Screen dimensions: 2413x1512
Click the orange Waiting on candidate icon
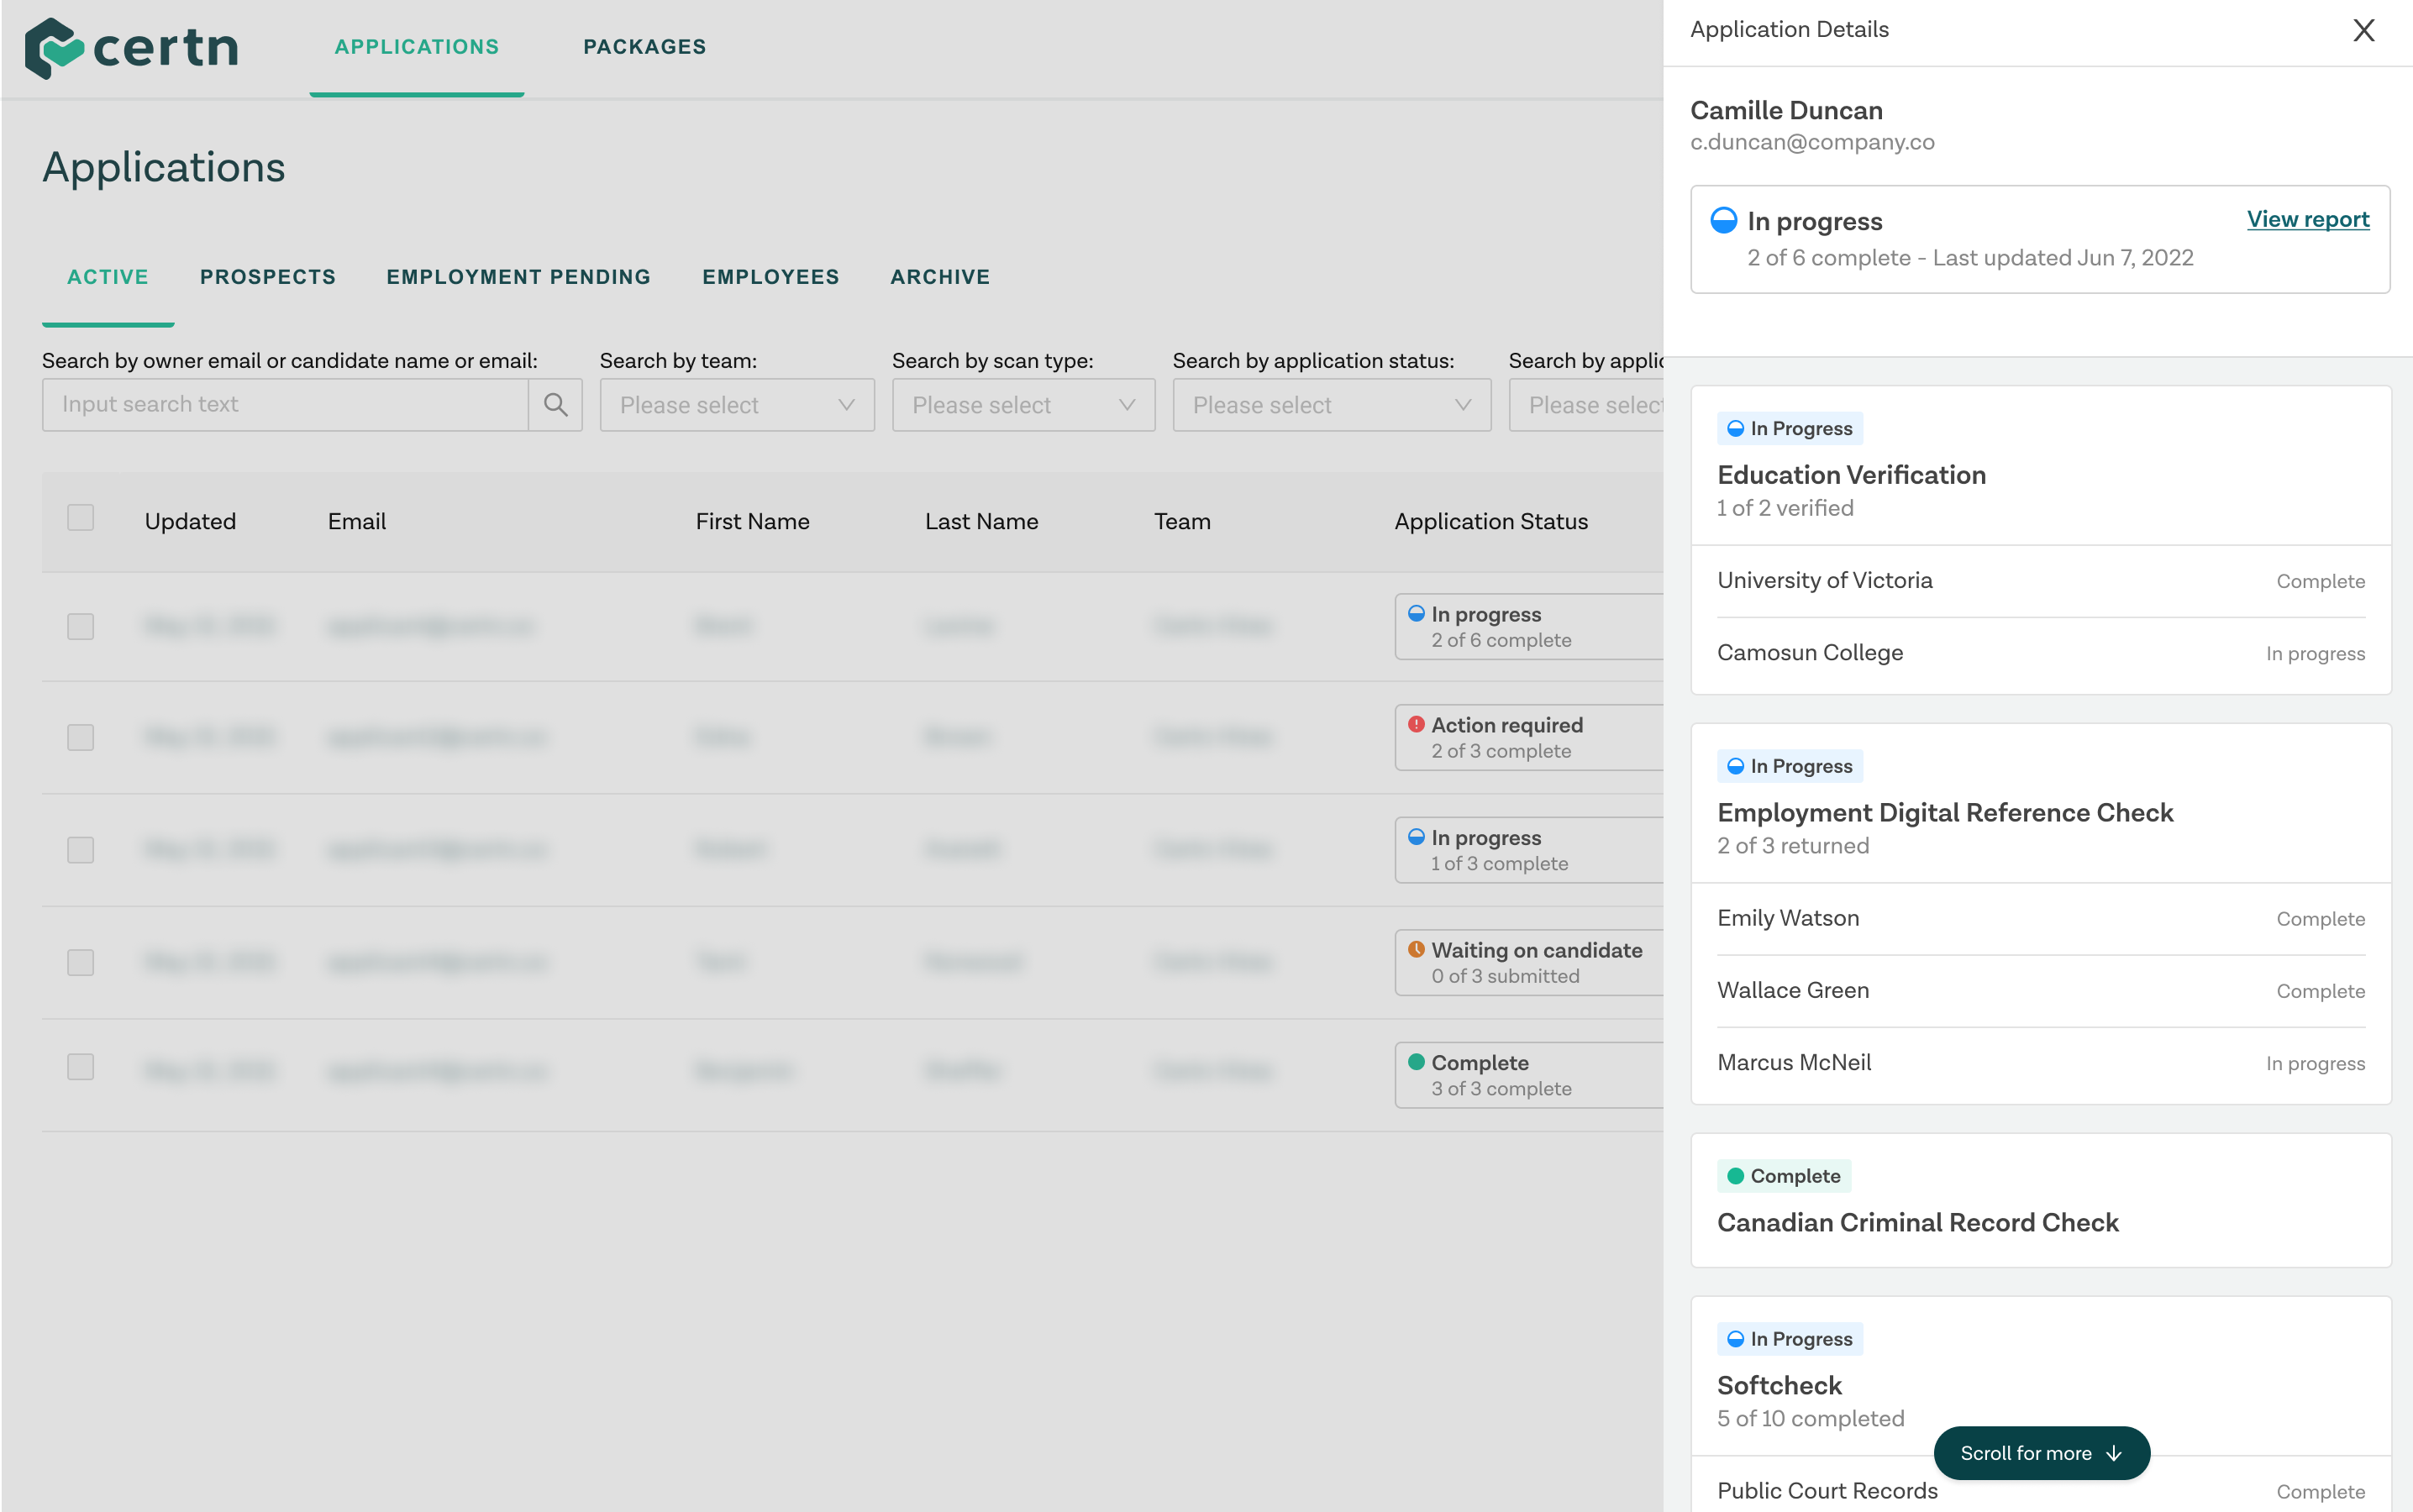coord(1416,949)
